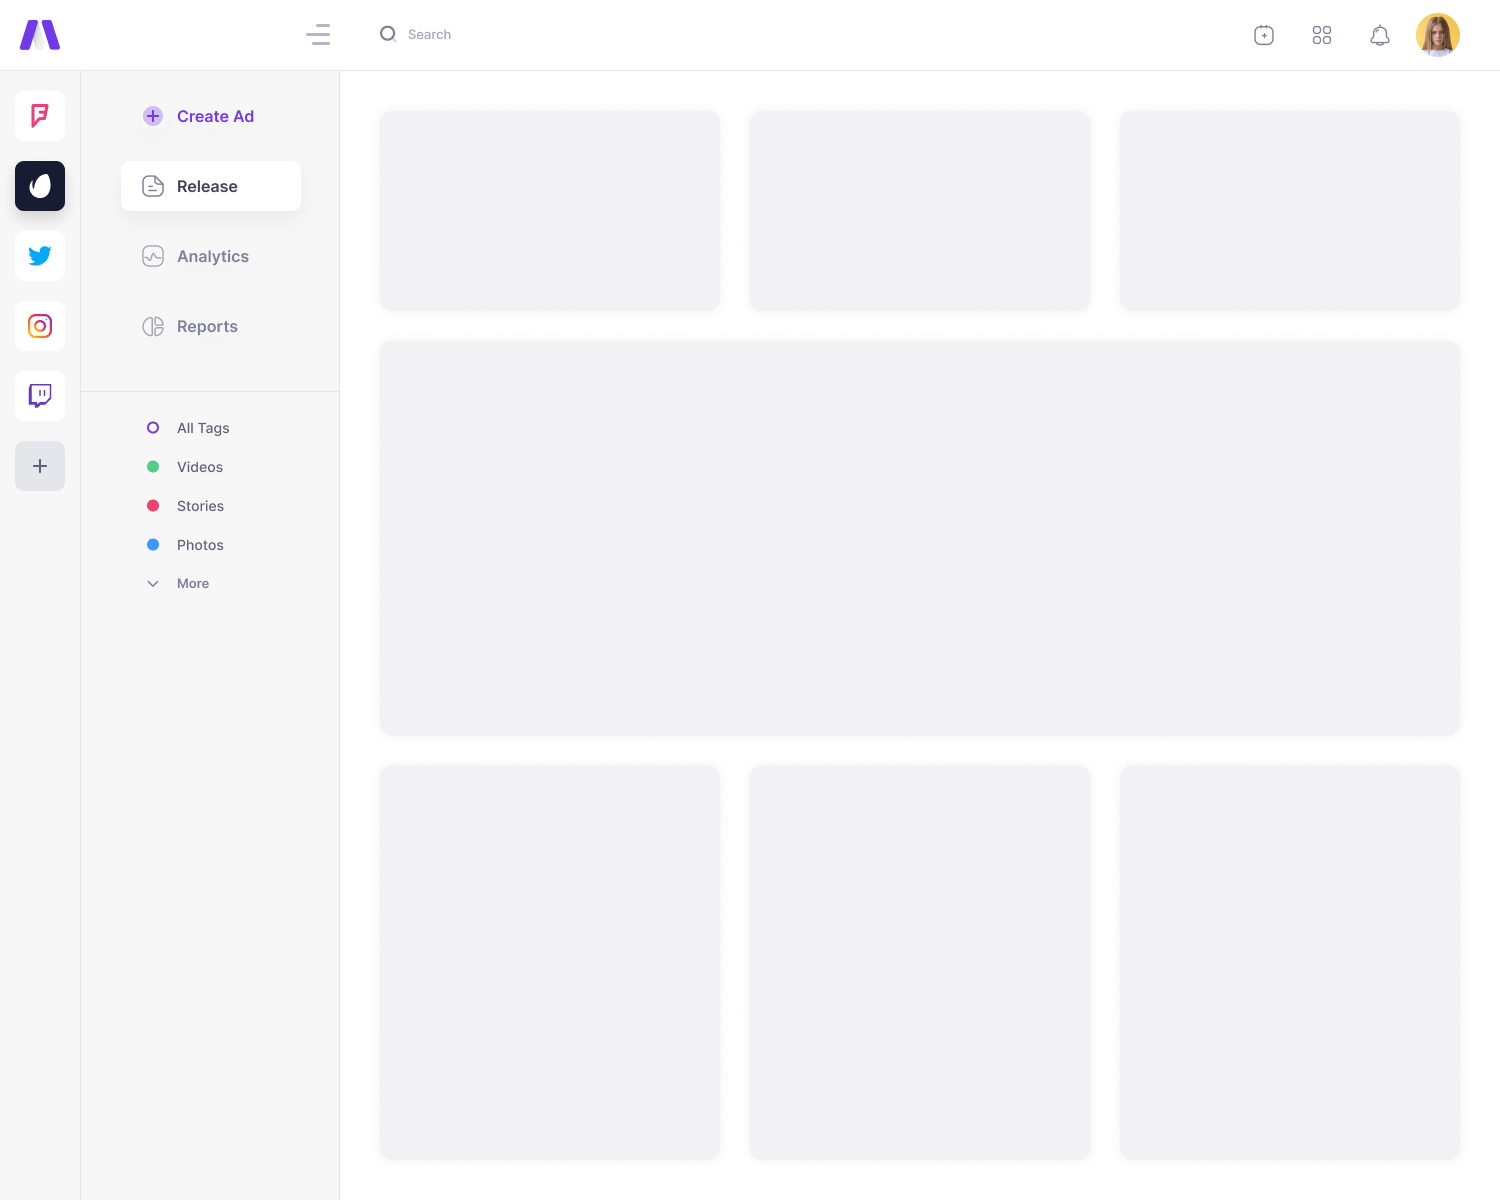
Task: Open the Analytics section
Action: click(211, 256)
